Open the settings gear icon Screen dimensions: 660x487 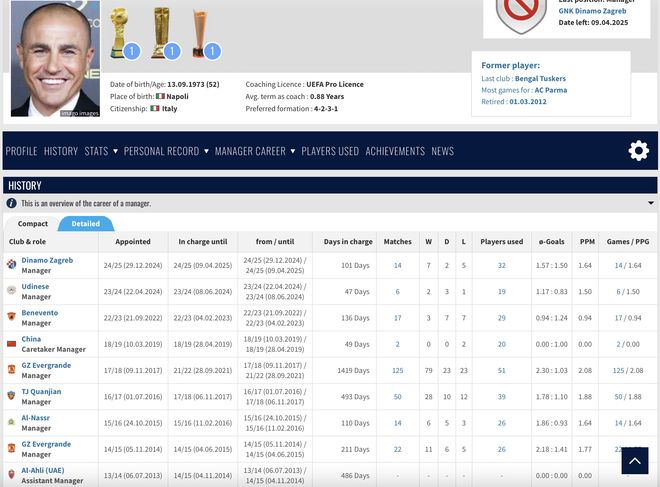pyautogui.click(x=638, y=151)
